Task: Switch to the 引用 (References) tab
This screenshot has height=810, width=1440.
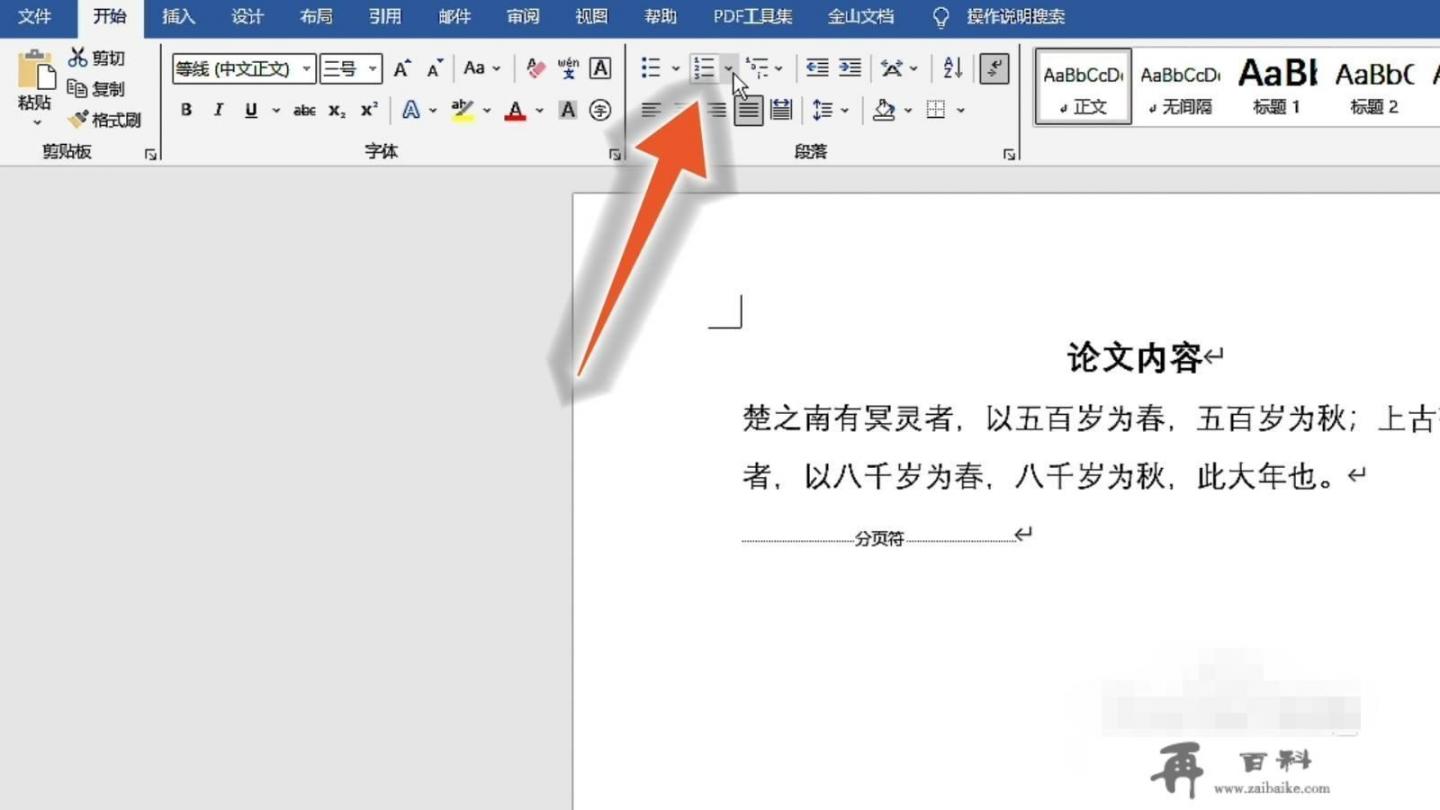Action: coord(385,17)
